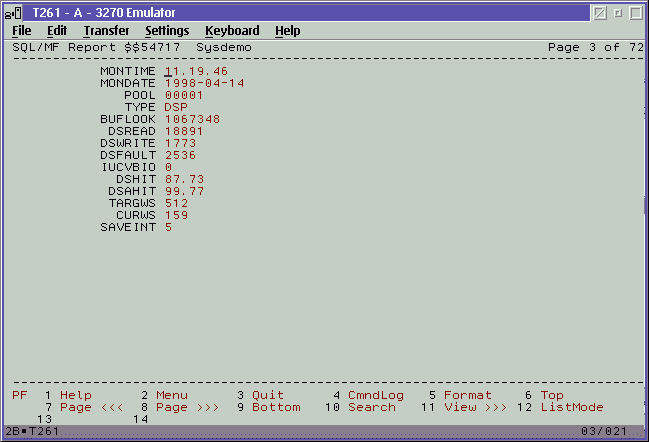Click the 'Page 3 of 72' indicator
649x442 pixels.
tap(596, 47)
